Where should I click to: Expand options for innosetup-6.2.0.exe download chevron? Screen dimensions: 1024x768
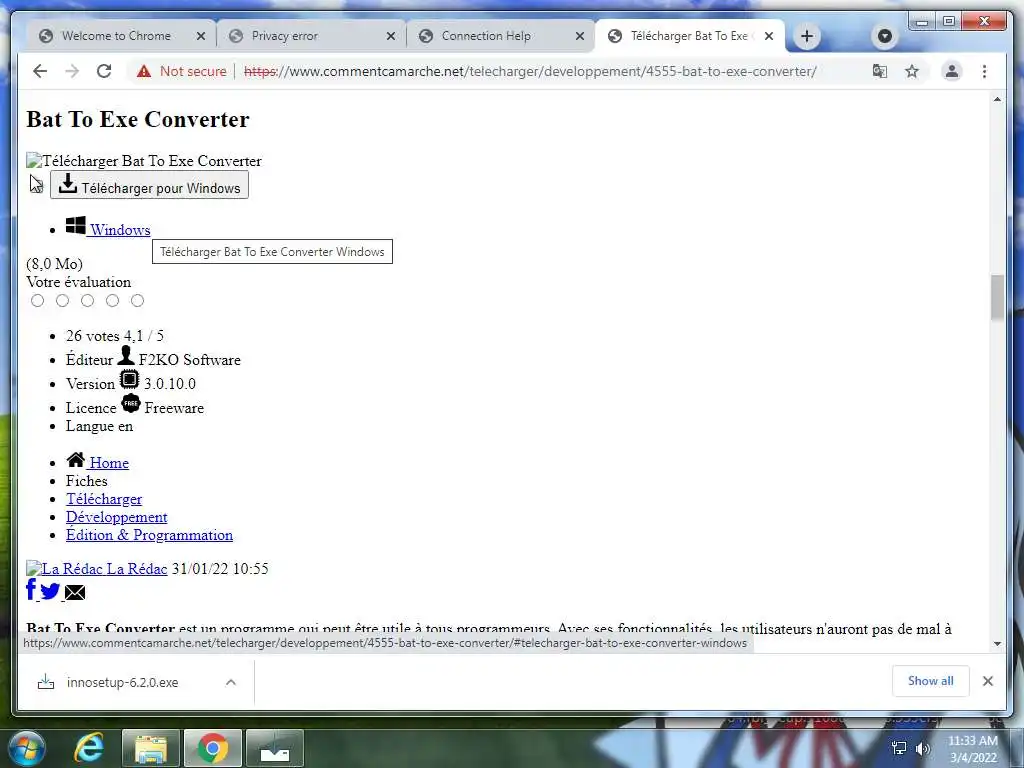pyautogui.click(x=231, y=682)
